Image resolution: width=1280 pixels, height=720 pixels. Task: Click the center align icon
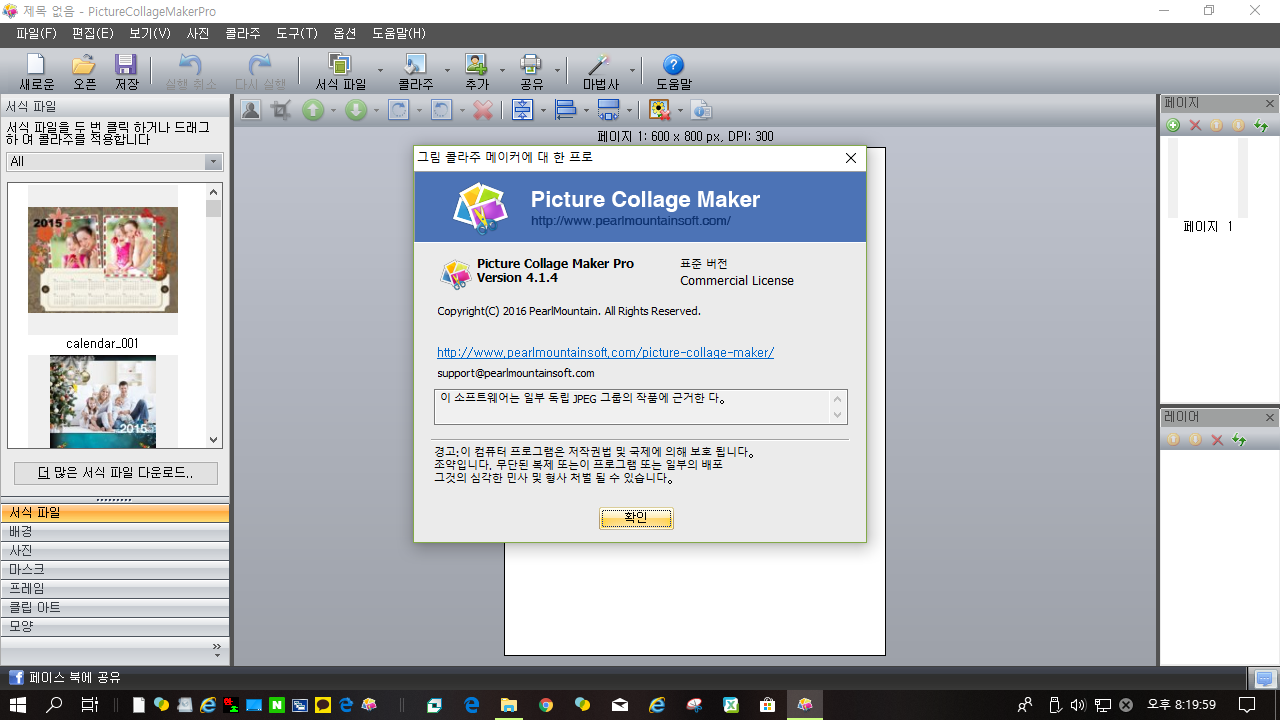pos(522,110)
